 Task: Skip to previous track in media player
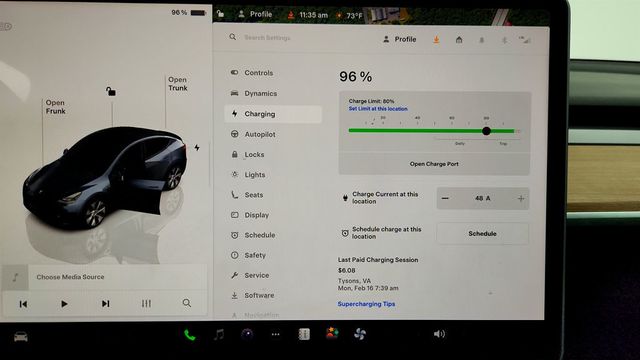coord(23,304)
